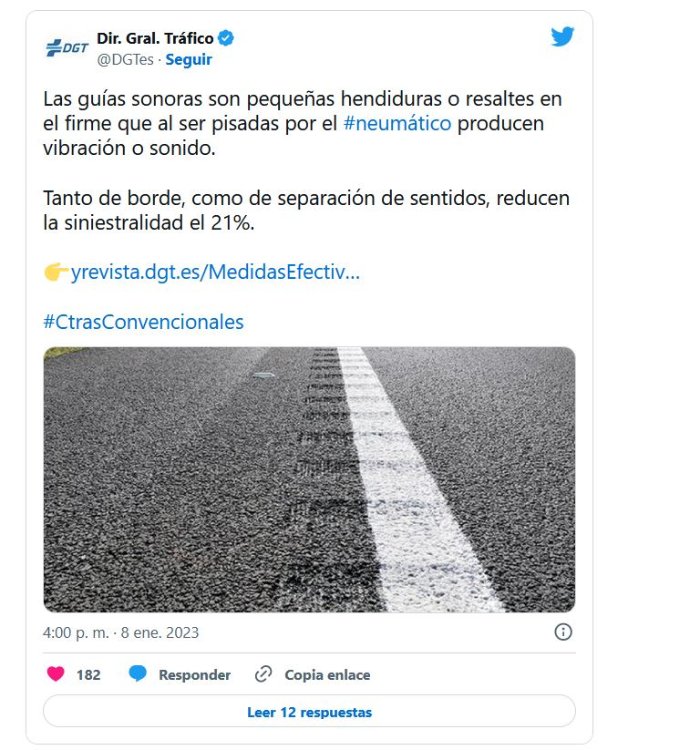The width and height of the screenshot is (690, 750).
Task: Follow DGT with Seguir link
Action: 188,60
